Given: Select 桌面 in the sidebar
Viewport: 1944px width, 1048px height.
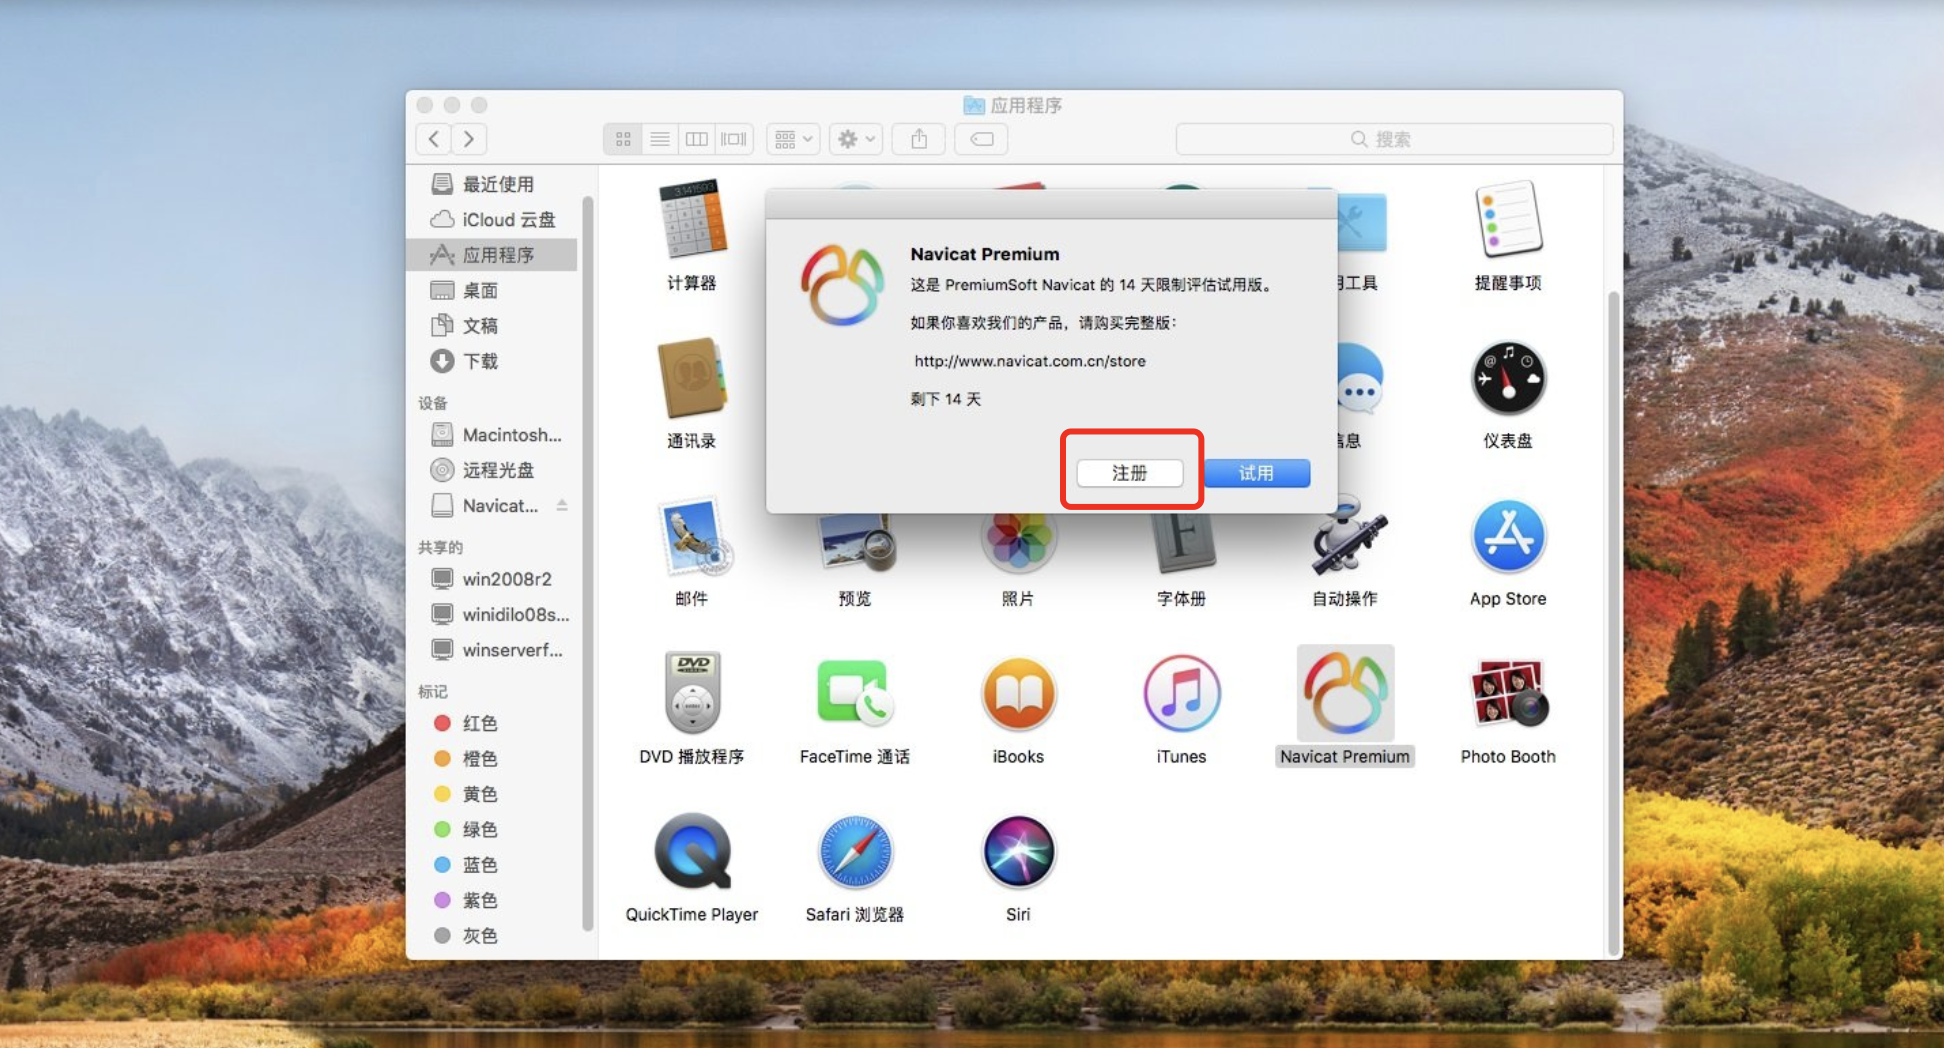Looking at the screenshot, I should pos(492,290).
